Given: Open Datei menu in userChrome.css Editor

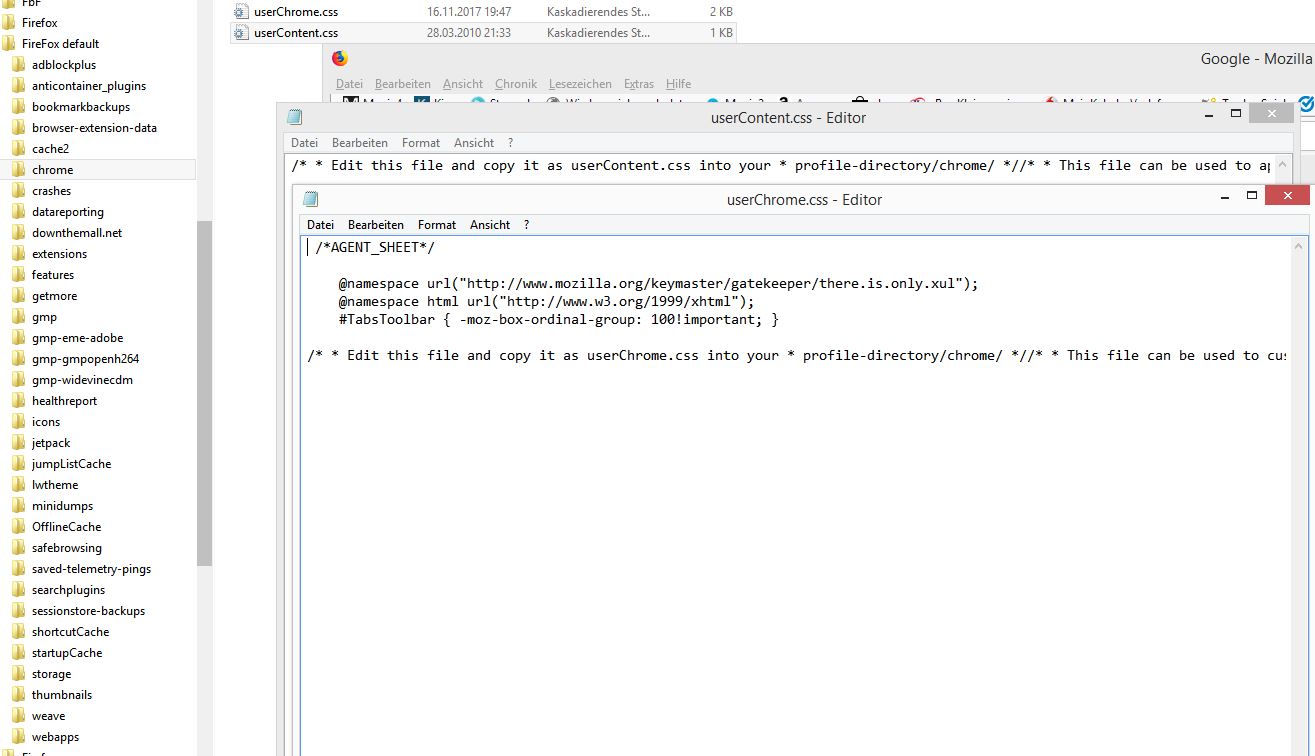Looking at the screenshot, I should click(320, 225).
